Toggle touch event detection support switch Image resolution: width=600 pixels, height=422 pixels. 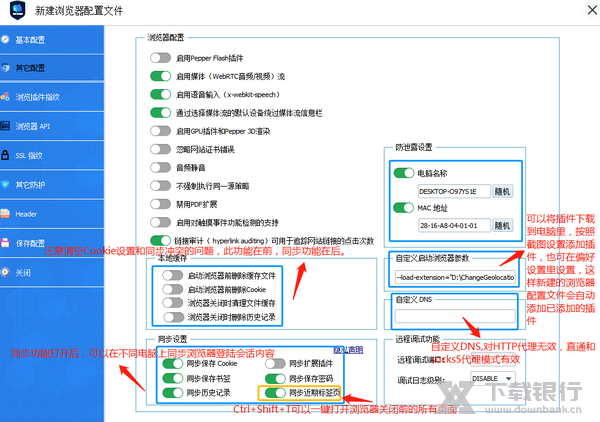[160, 222]
